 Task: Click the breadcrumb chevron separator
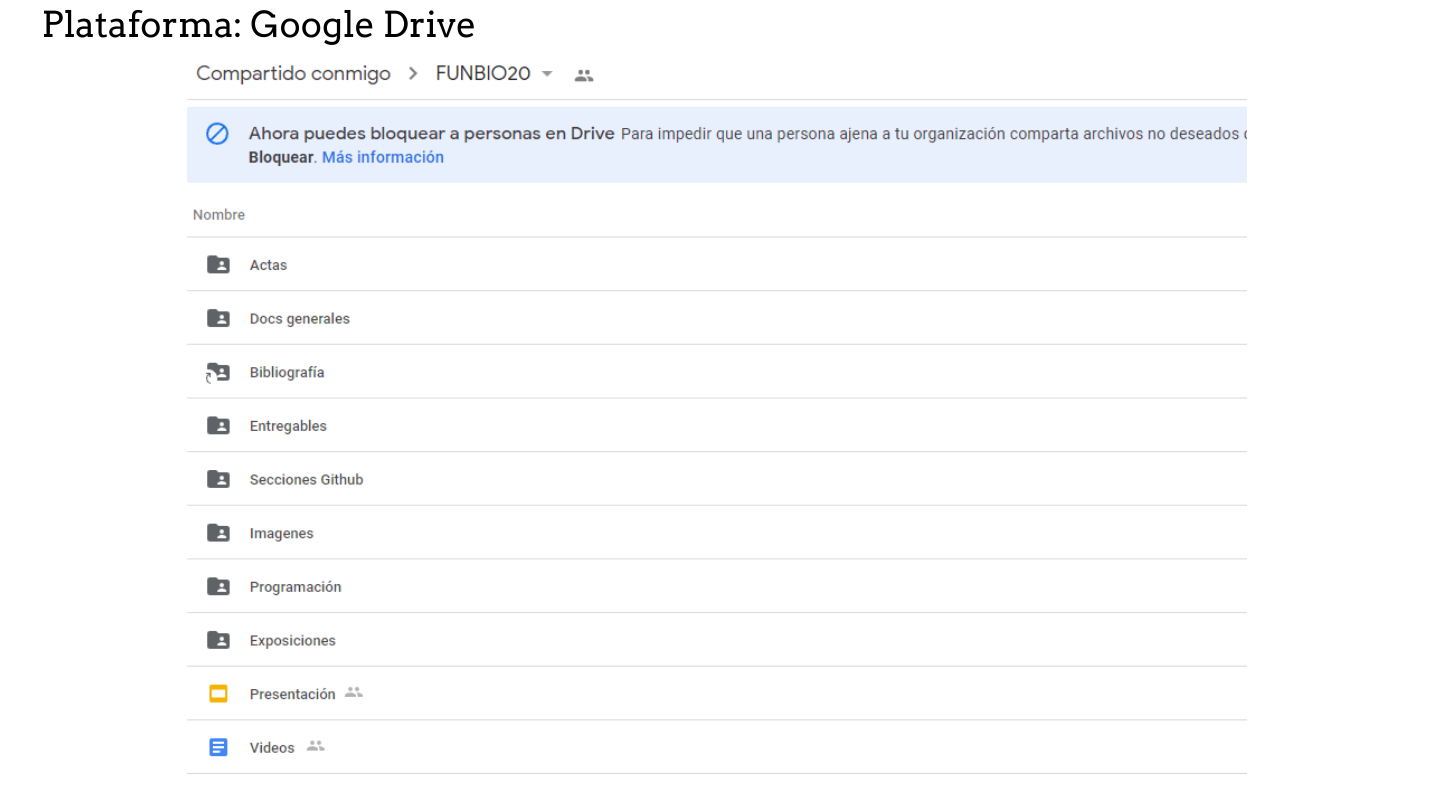413,74
